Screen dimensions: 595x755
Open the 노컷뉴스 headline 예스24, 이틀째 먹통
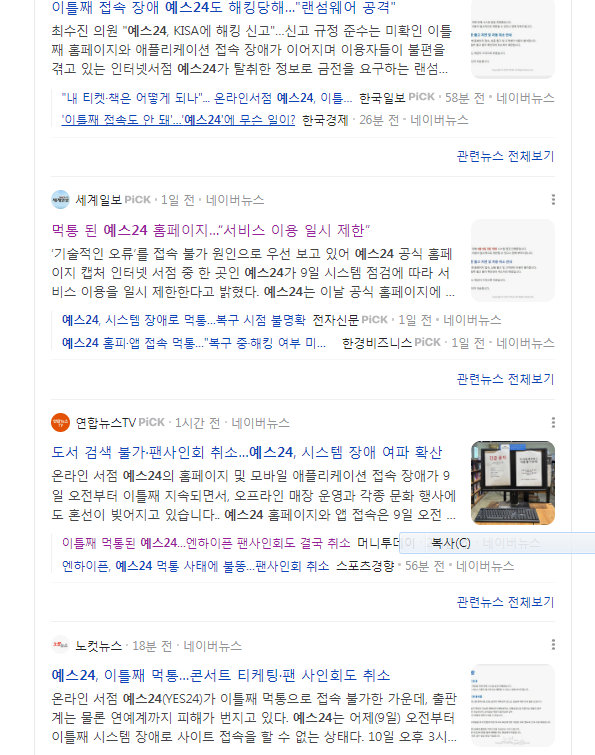point(220,675)
